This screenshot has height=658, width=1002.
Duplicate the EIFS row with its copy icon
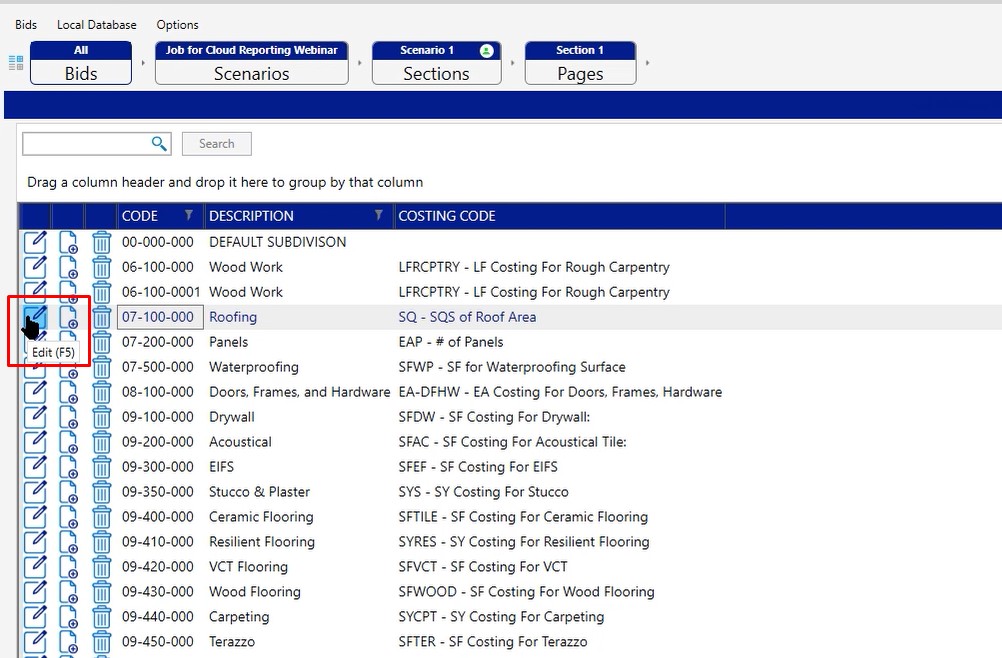click(x=68, y=467)
